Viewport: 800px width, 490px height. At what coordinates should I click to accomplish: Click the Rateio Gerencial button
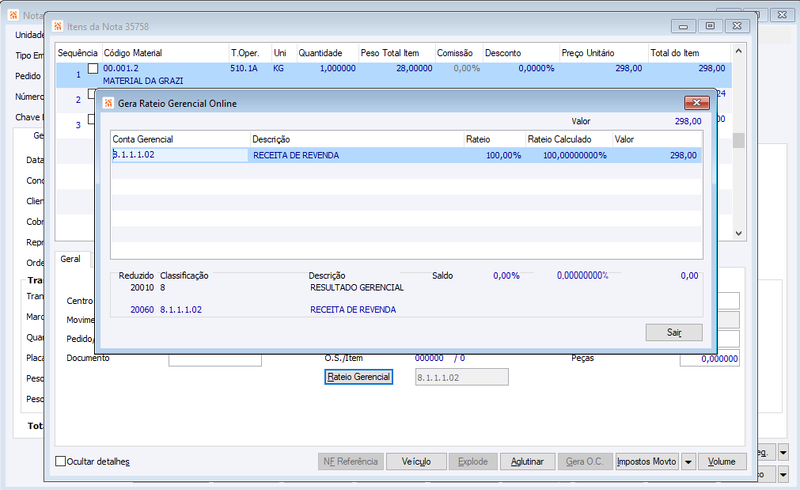[359, 377]
